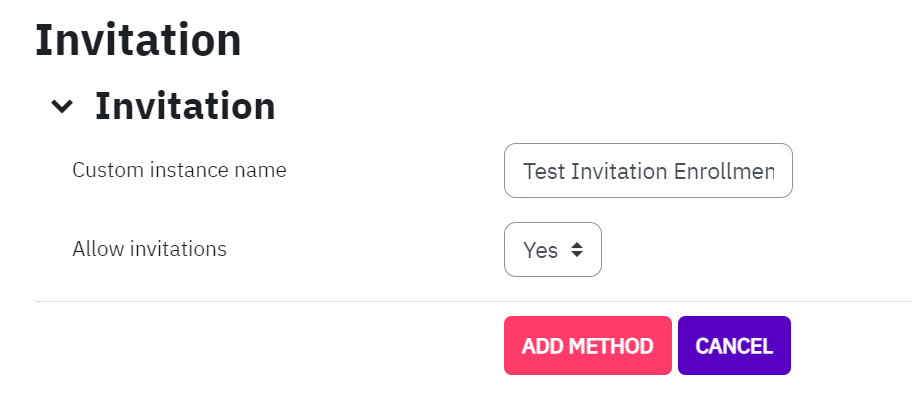Click the Allow invitations label
Screen dimensions: 912x393
pos(149,249)
